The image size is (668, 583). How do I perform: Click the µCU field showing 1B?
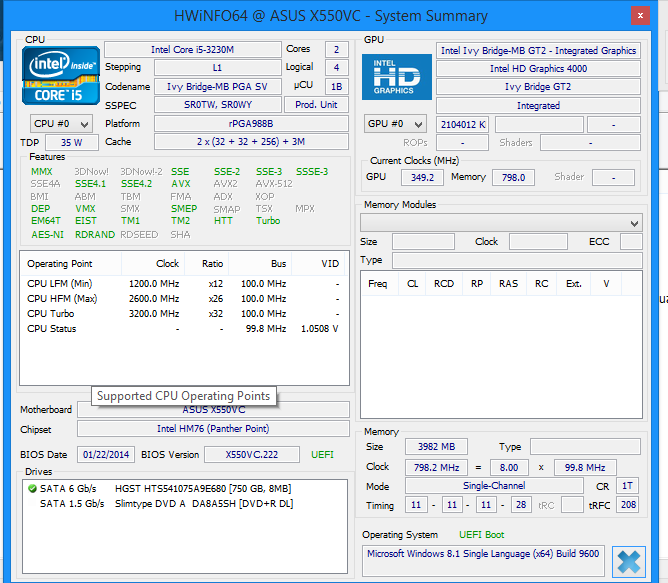pos(337,87)
